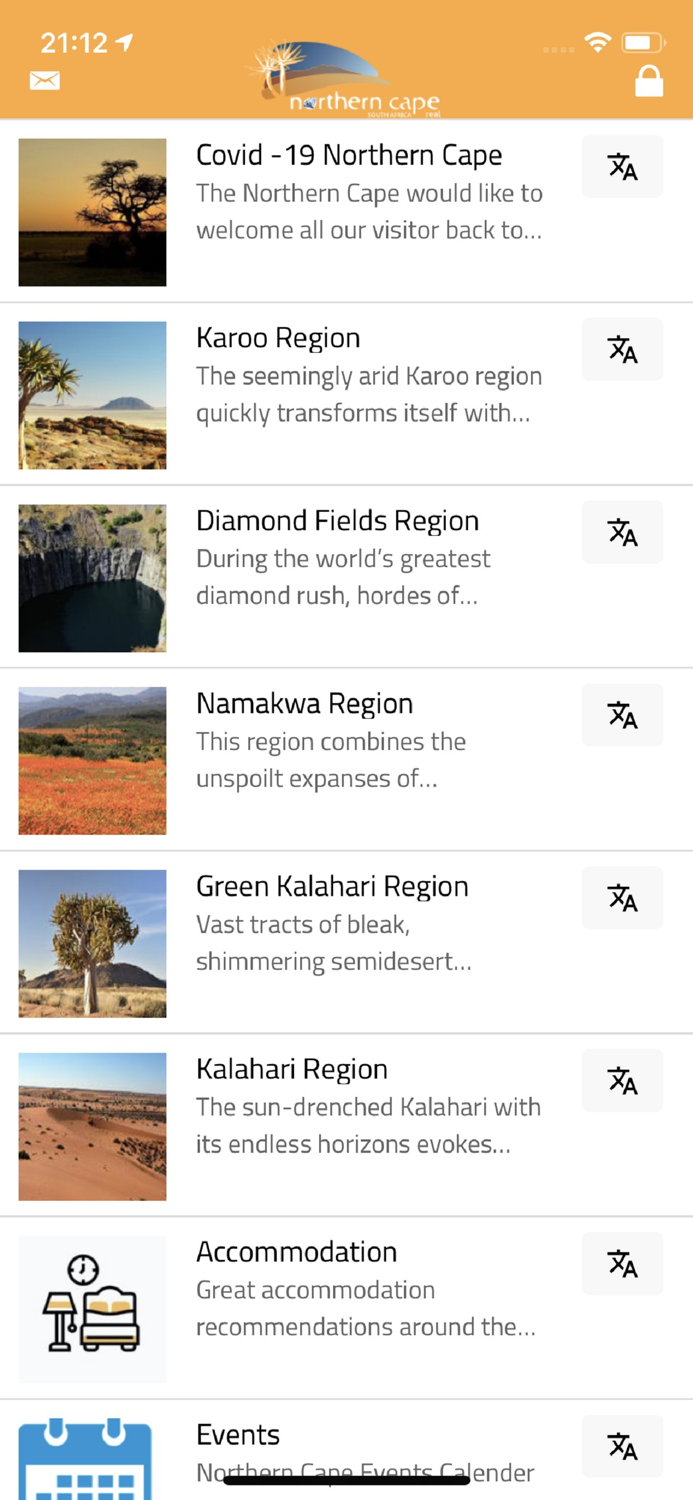
Task: Translate the Kalahari Region description
Action: pyautogui.click(x=621, y=1080)
